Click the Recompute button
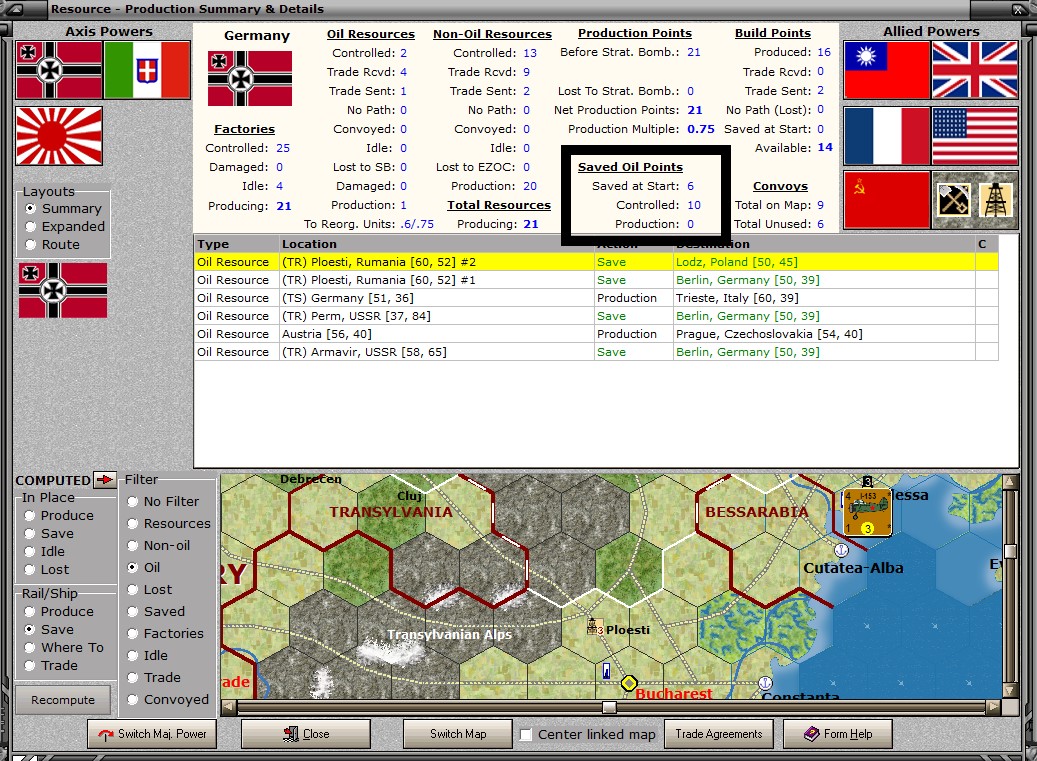The height and width of the screenshot is (761, 1037). [63, 700]
